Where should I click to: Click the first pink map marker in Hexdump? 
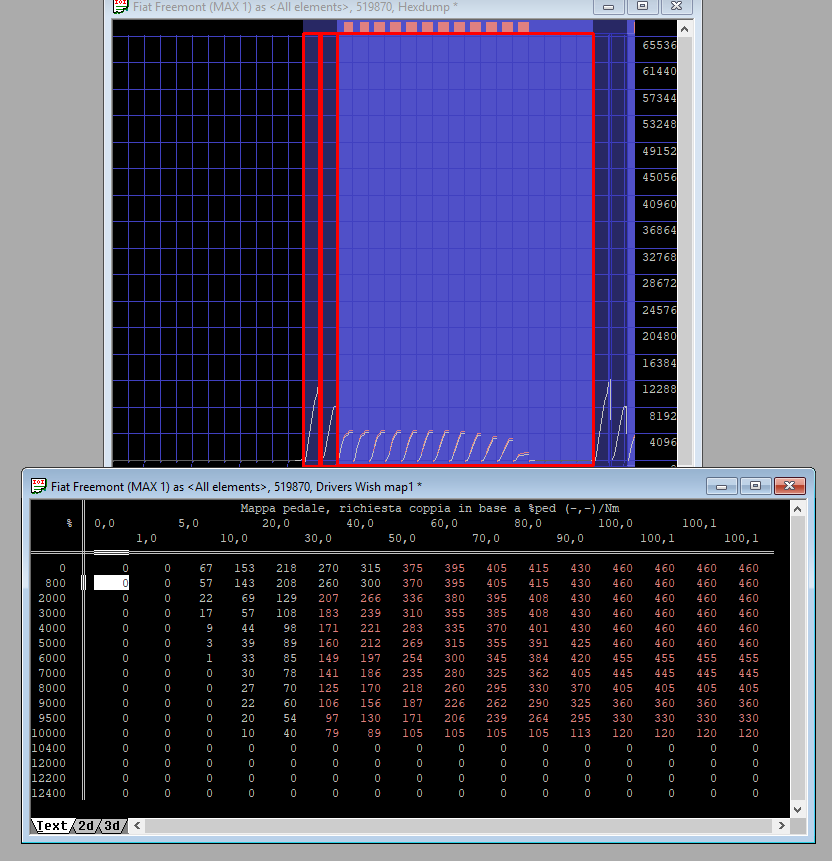(x=347, y=27)
